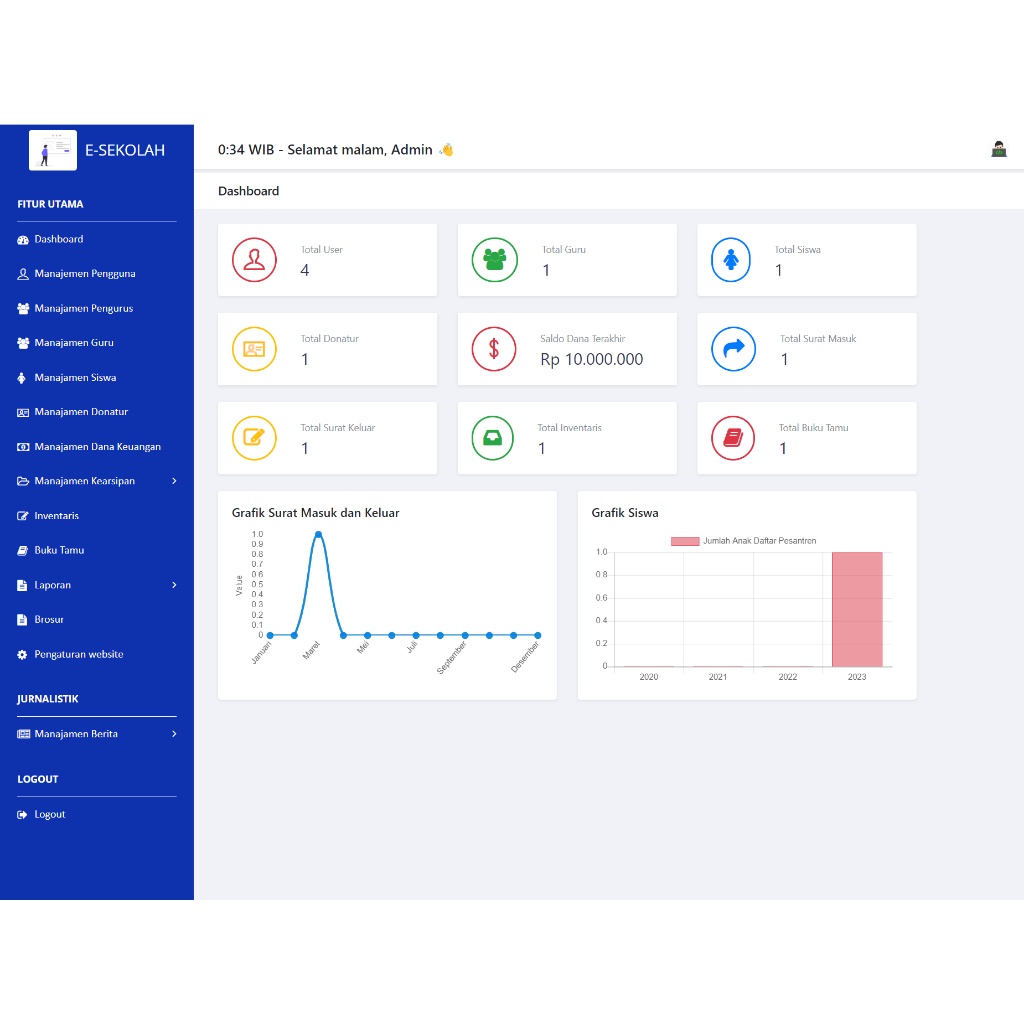Click the Manajamen Guru group icon
The width and height of the screenshot is (1024, 1024).
pyautogui.click(x=23, y=344)
